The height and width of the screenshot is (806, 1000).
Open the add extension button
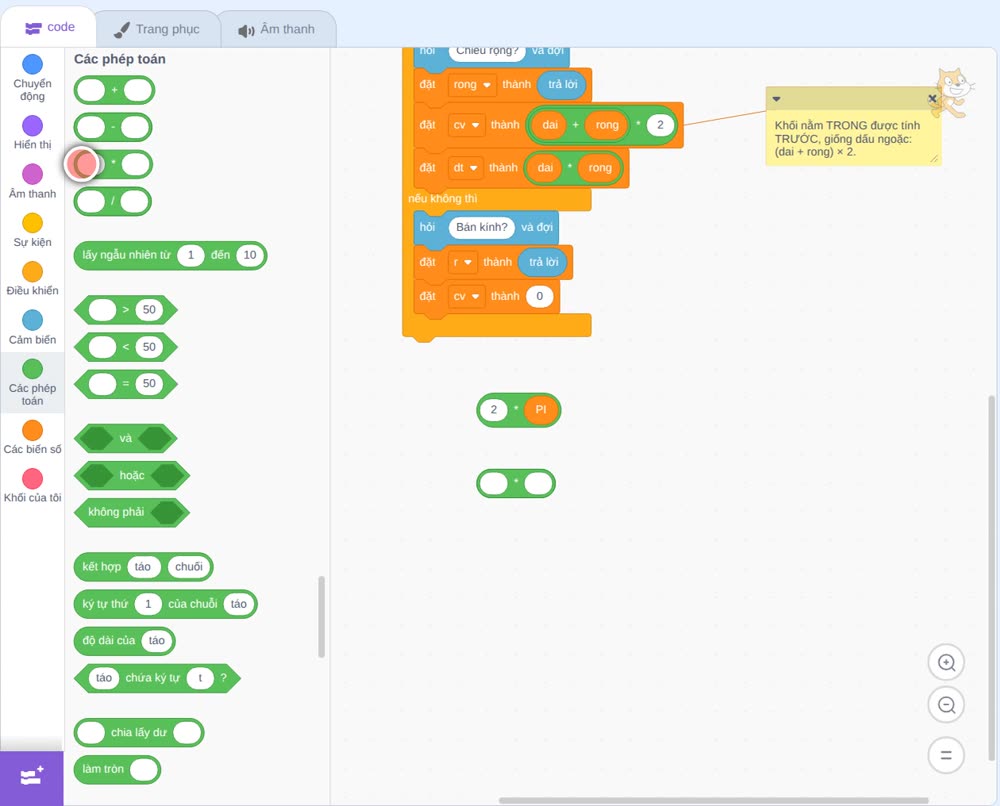(x=32, y=777)
